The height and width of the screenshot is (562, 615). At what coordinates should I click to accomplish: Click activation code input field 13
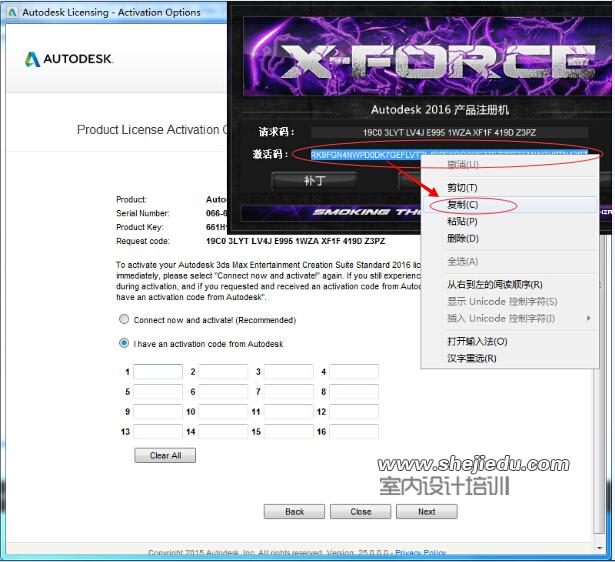(158, 431)
